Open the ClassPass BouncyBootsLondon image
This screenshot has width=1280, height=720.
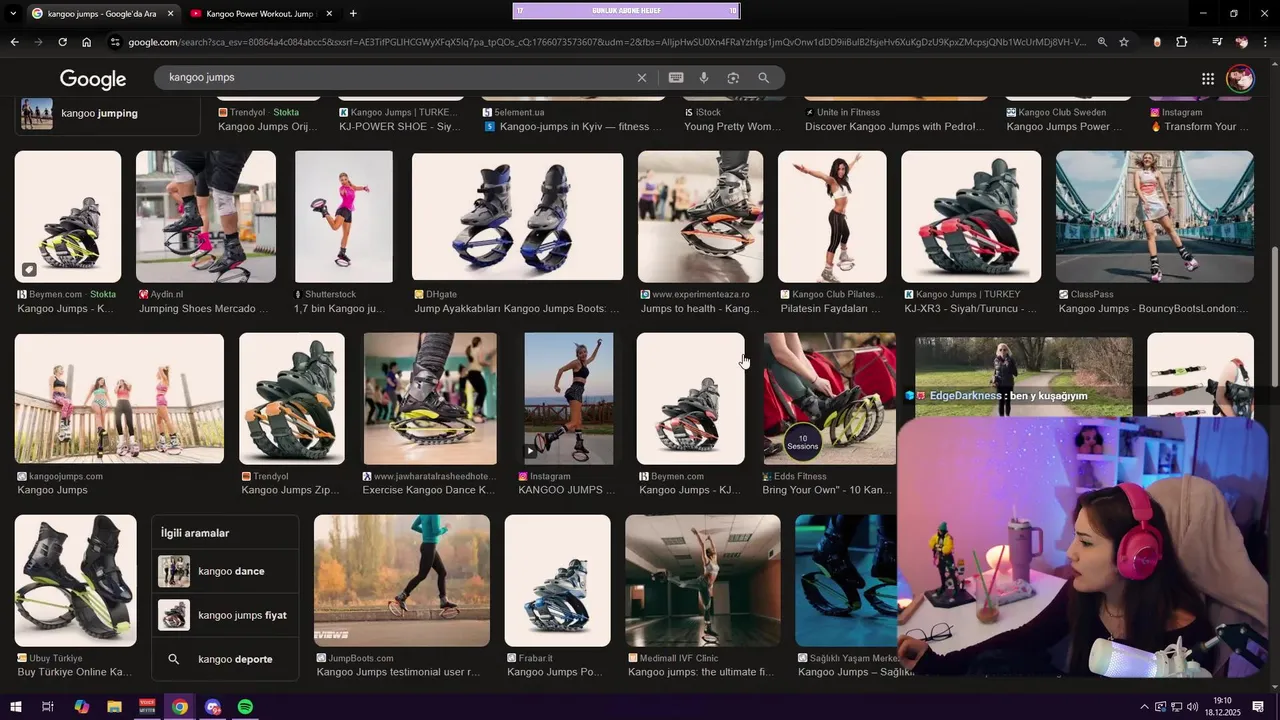(1155, 217)
